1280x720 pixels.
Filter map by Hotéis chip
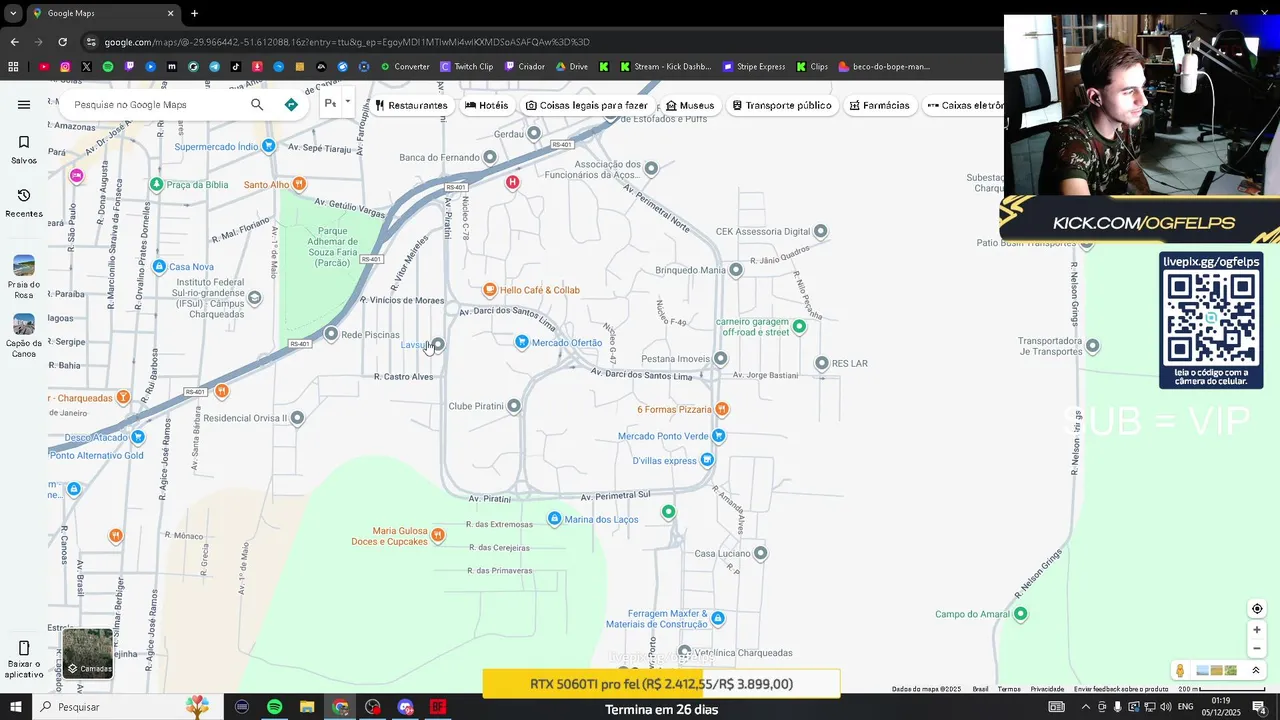487,105
